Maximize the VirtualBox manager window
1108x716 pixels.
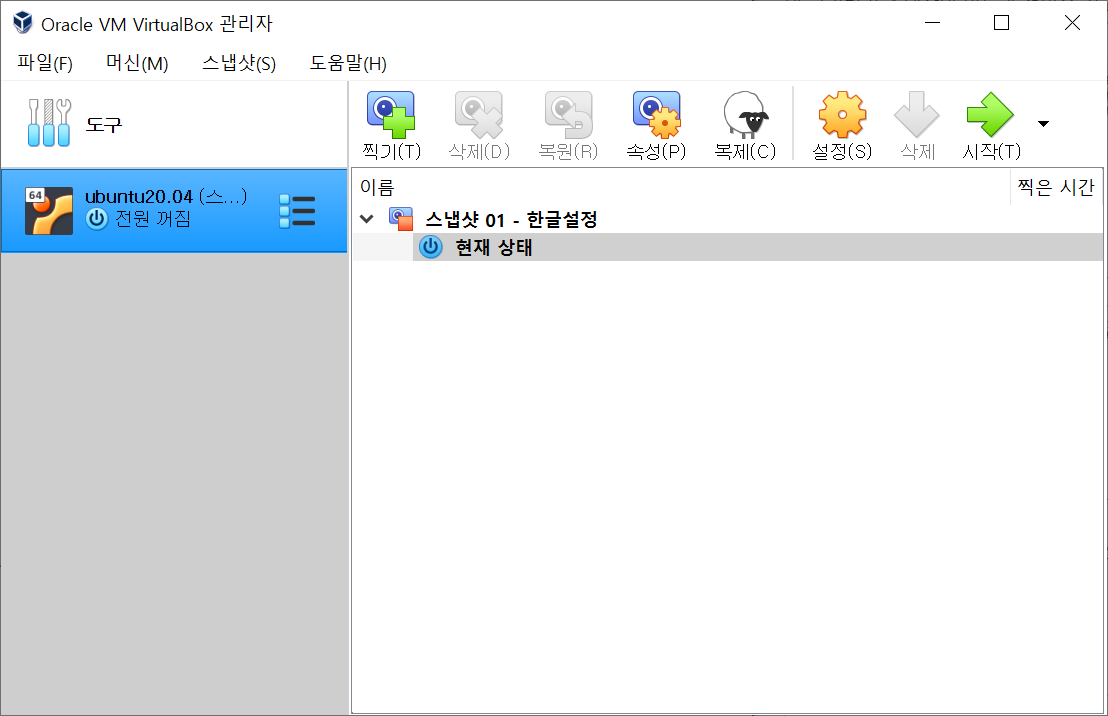coord(1001,23)
